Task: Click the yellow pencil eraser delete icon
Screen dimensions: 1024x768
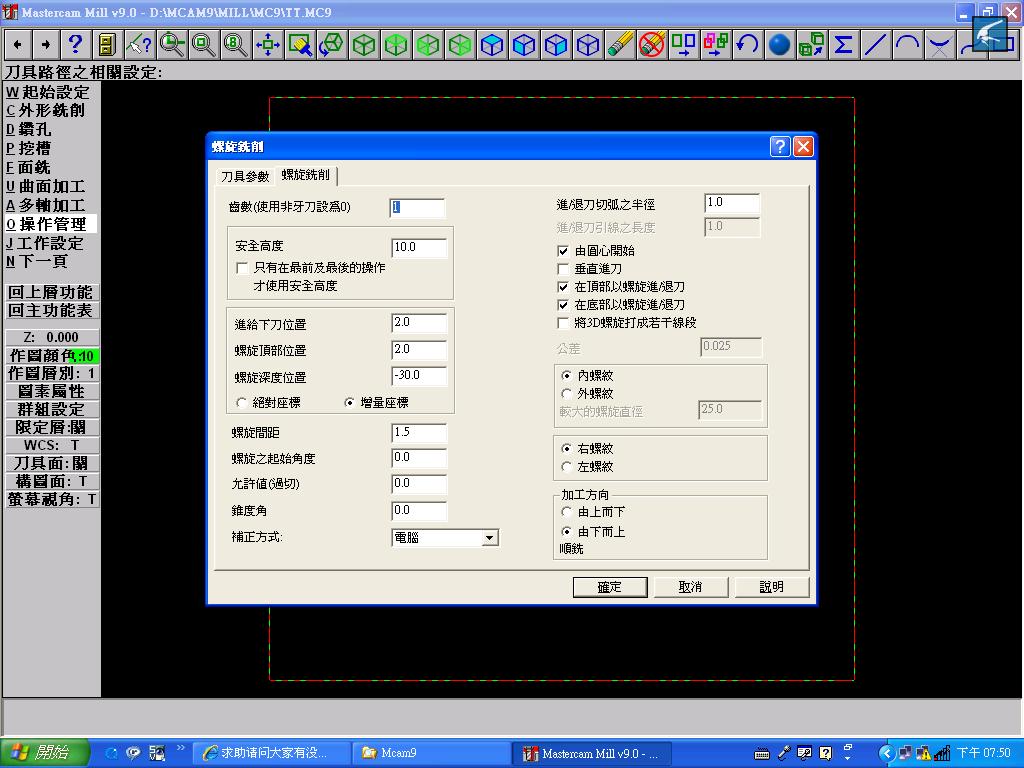Action: [620, 44]
